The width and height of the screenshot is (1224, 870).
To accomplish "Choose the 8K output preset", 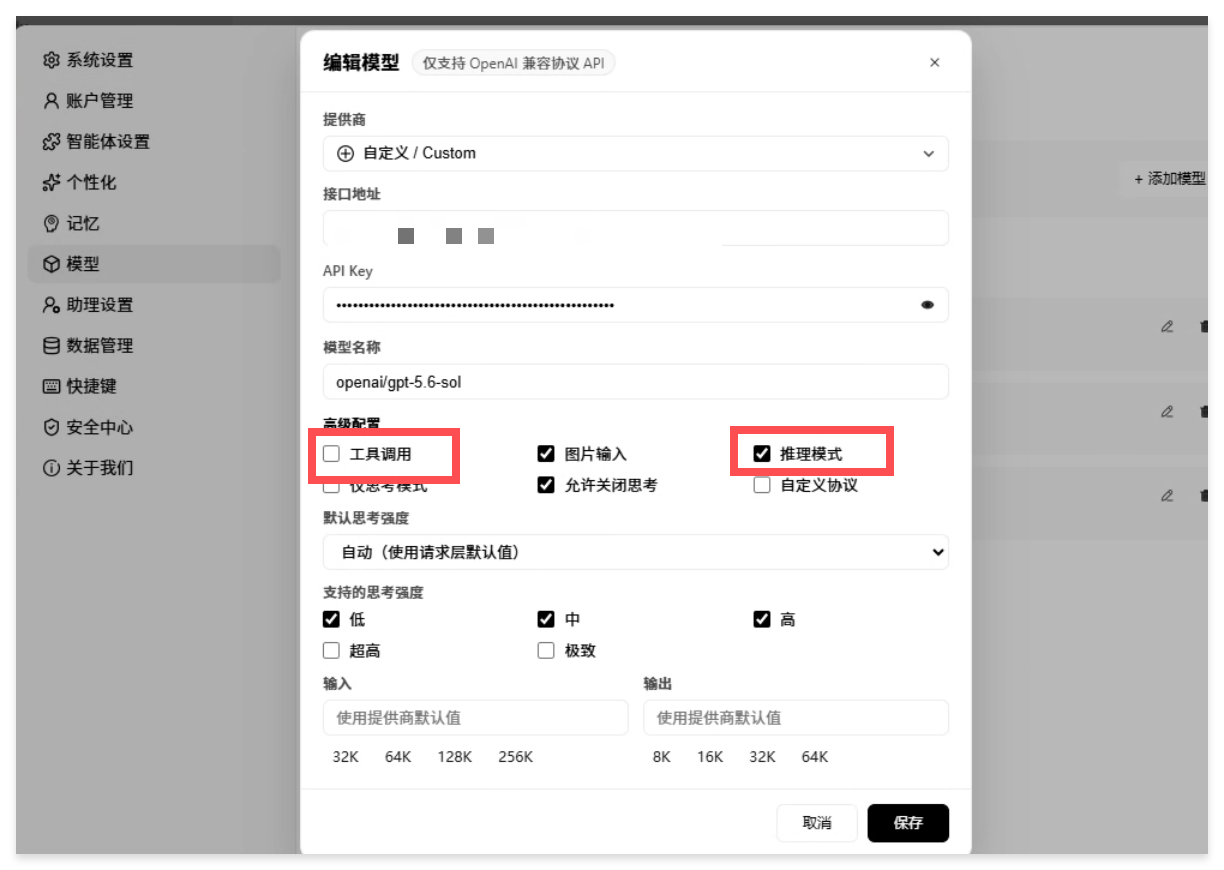I will [x=661, y=757].
